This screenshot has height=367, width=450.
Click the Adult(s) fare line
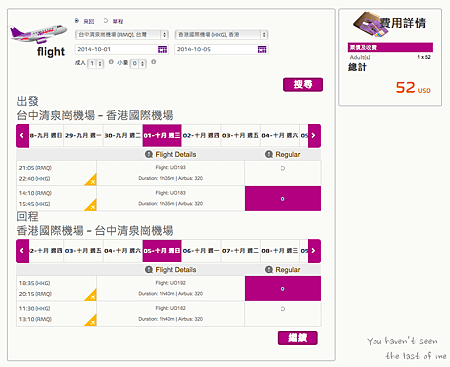tap(390, 57)
